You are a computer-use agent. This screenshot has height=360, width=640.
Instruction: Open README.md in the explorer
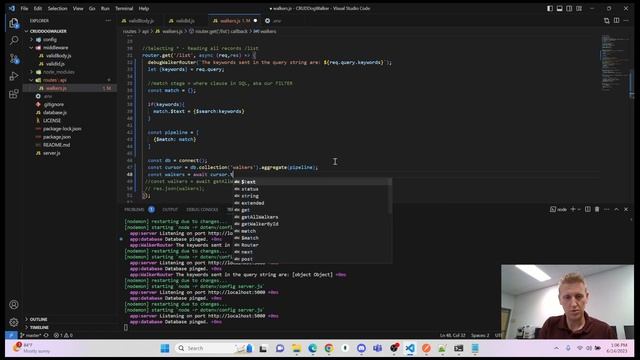pyautogui.click(x=56, y=145)
